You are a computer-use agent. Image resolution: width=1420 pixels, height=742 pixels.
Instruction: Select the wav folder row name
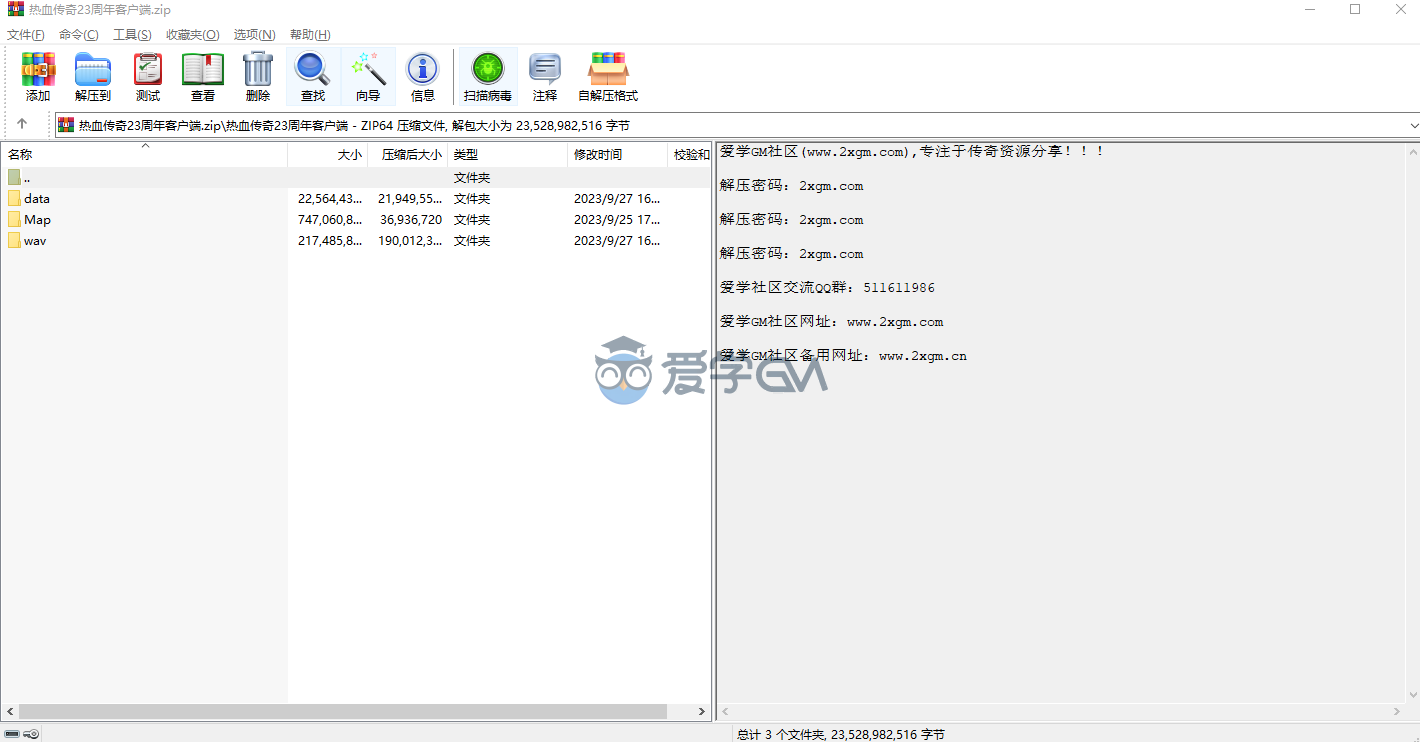pyautogui.click(x=35, y=240)
